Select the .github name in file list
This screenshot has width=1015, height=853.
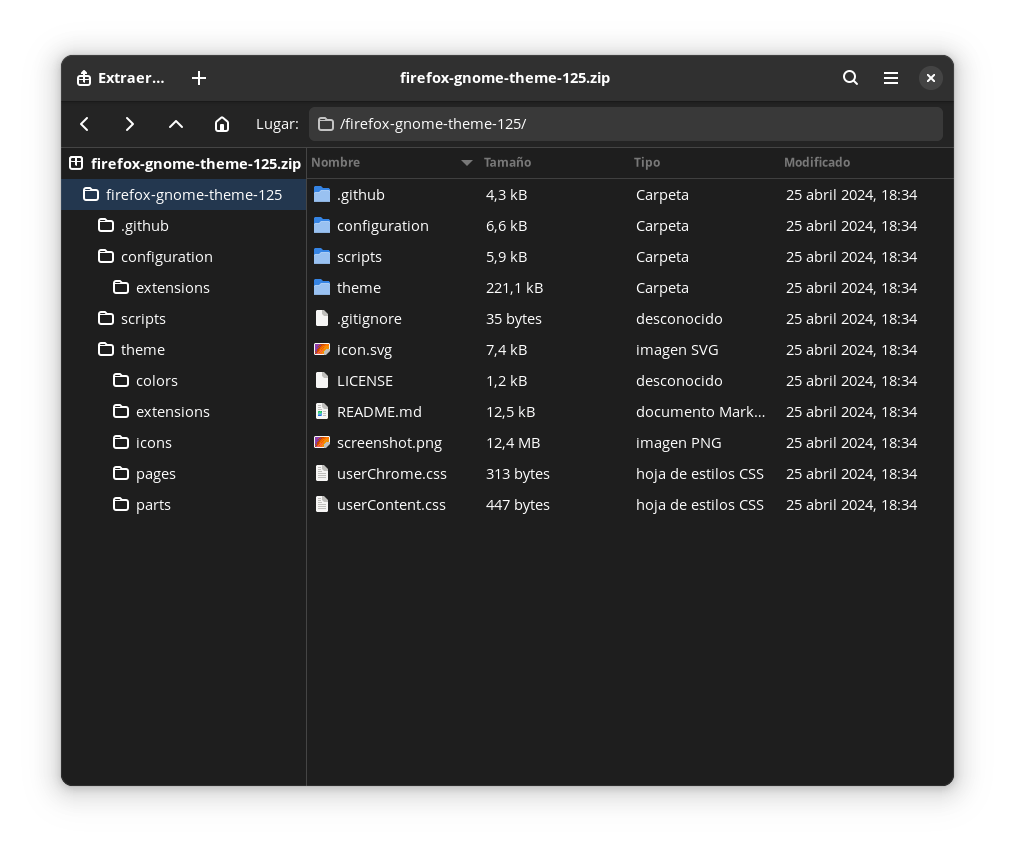[361, 195]
